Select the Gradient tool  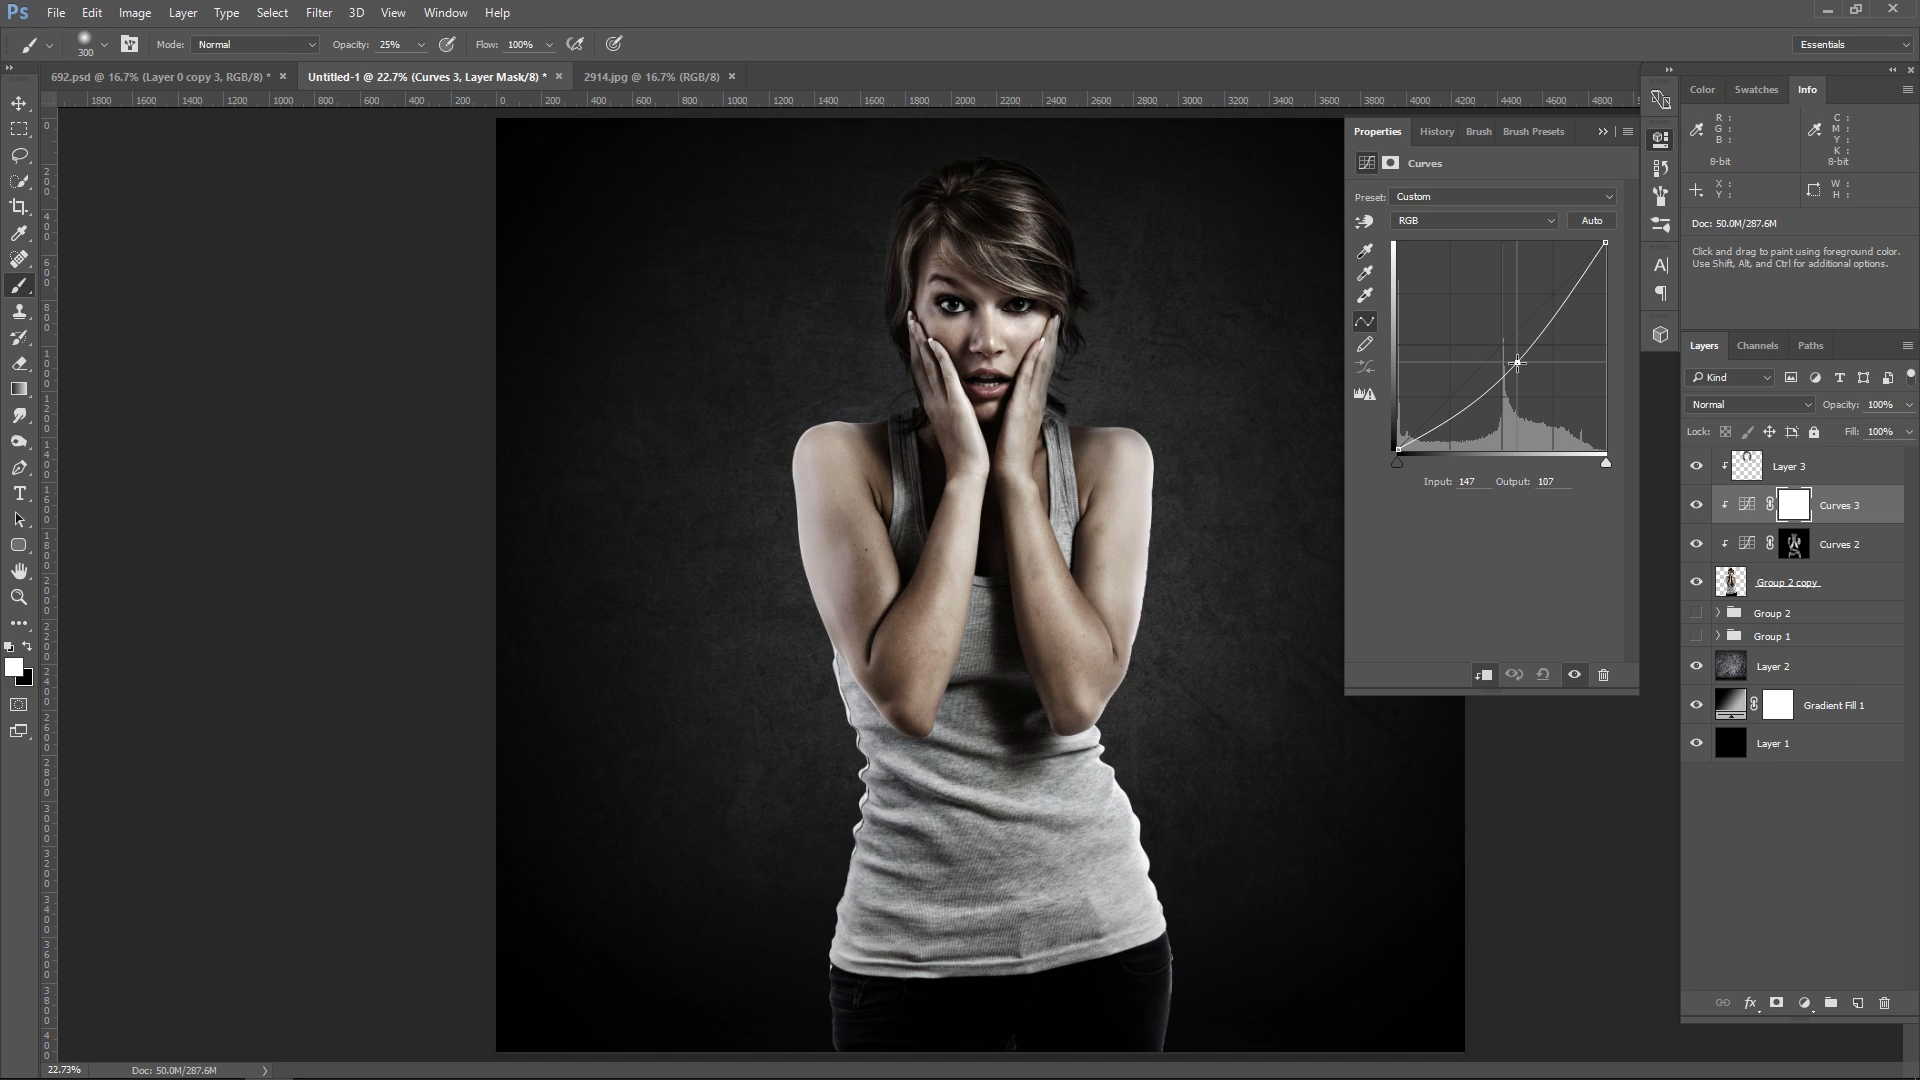19,389
